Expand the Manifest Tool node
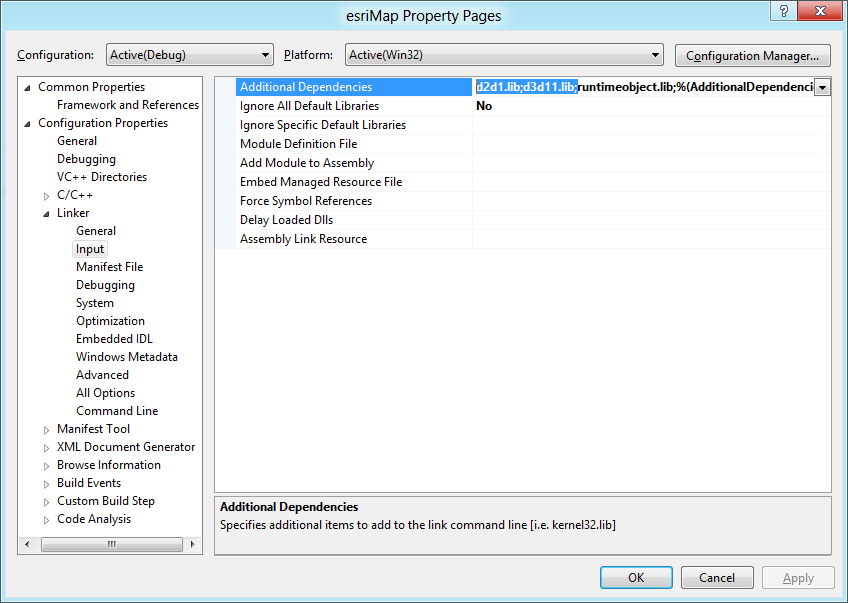The width and height of the screenshot is (848, 603). coord(47,430)
